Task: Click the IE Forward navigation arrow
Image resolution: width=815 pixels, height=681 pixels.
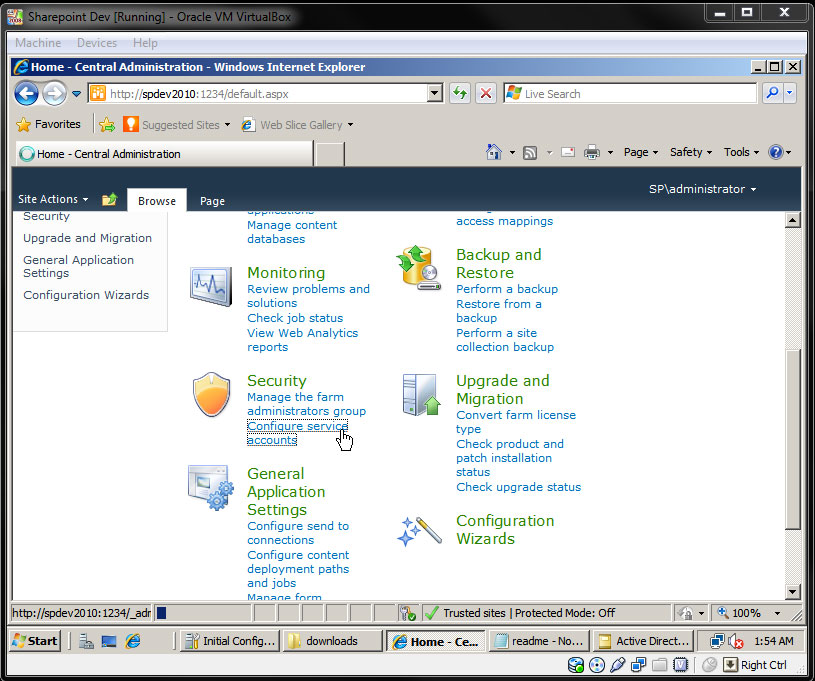Action: point(54,94)
